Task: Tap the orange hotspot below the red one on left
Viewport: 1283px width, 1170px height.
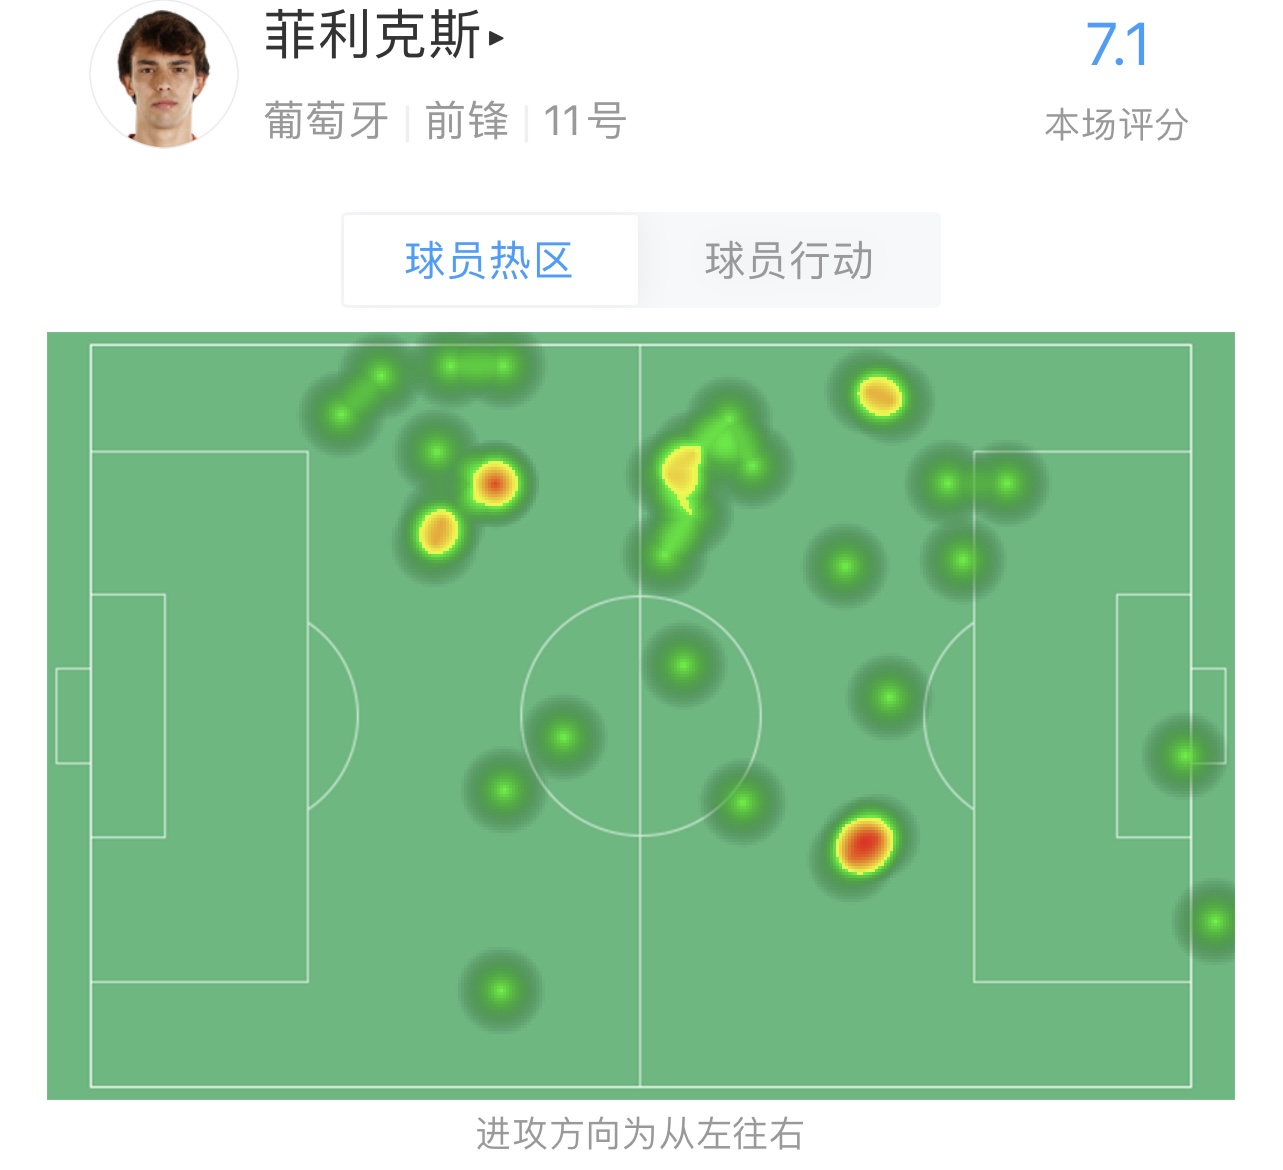Action: pyautogui.click(x=438, y=532)
